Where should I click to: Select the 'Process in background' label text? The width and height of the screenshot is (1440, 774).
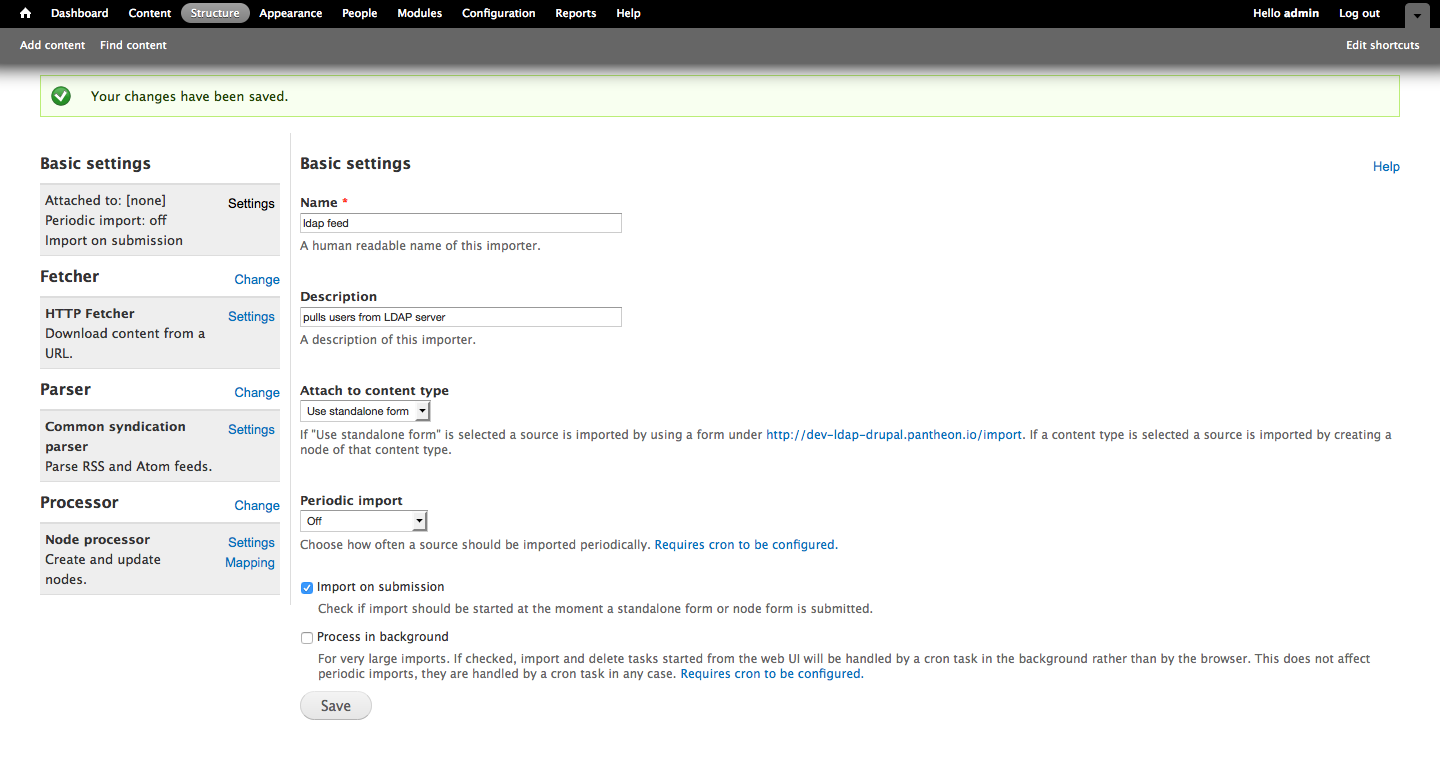pyautogui.click(x=383, y=637)
